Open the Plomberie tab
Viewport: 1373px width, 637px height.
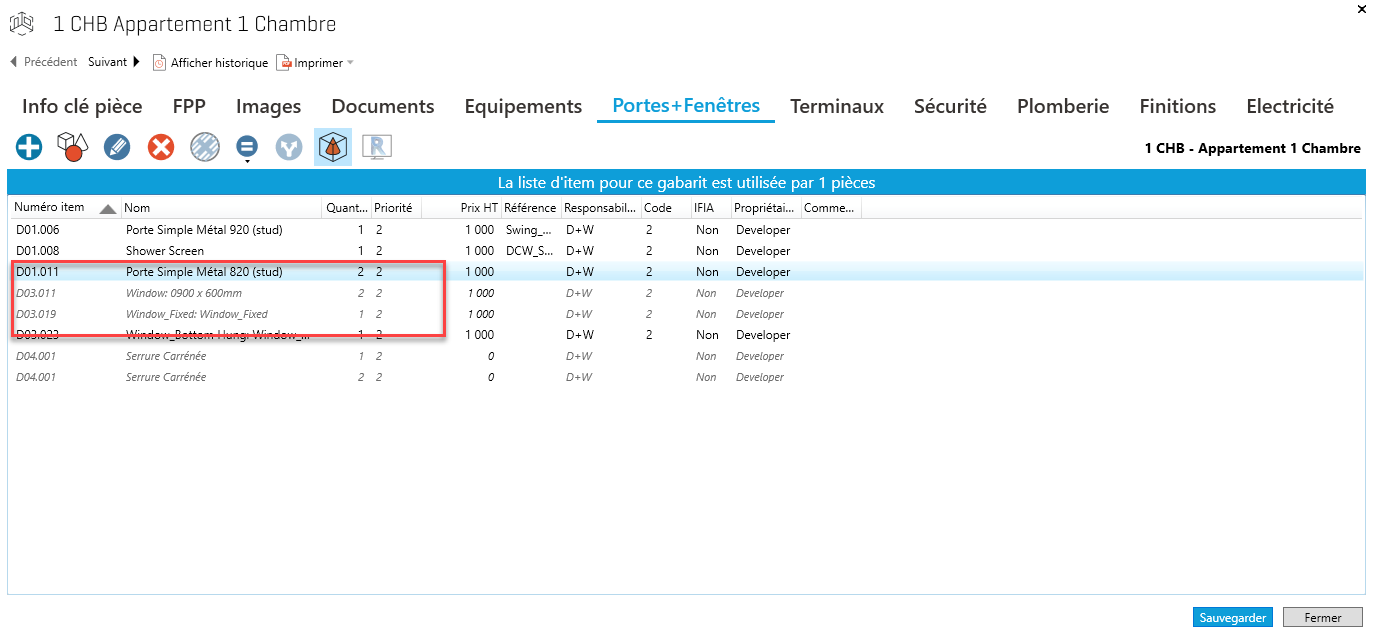[1062, 106]
